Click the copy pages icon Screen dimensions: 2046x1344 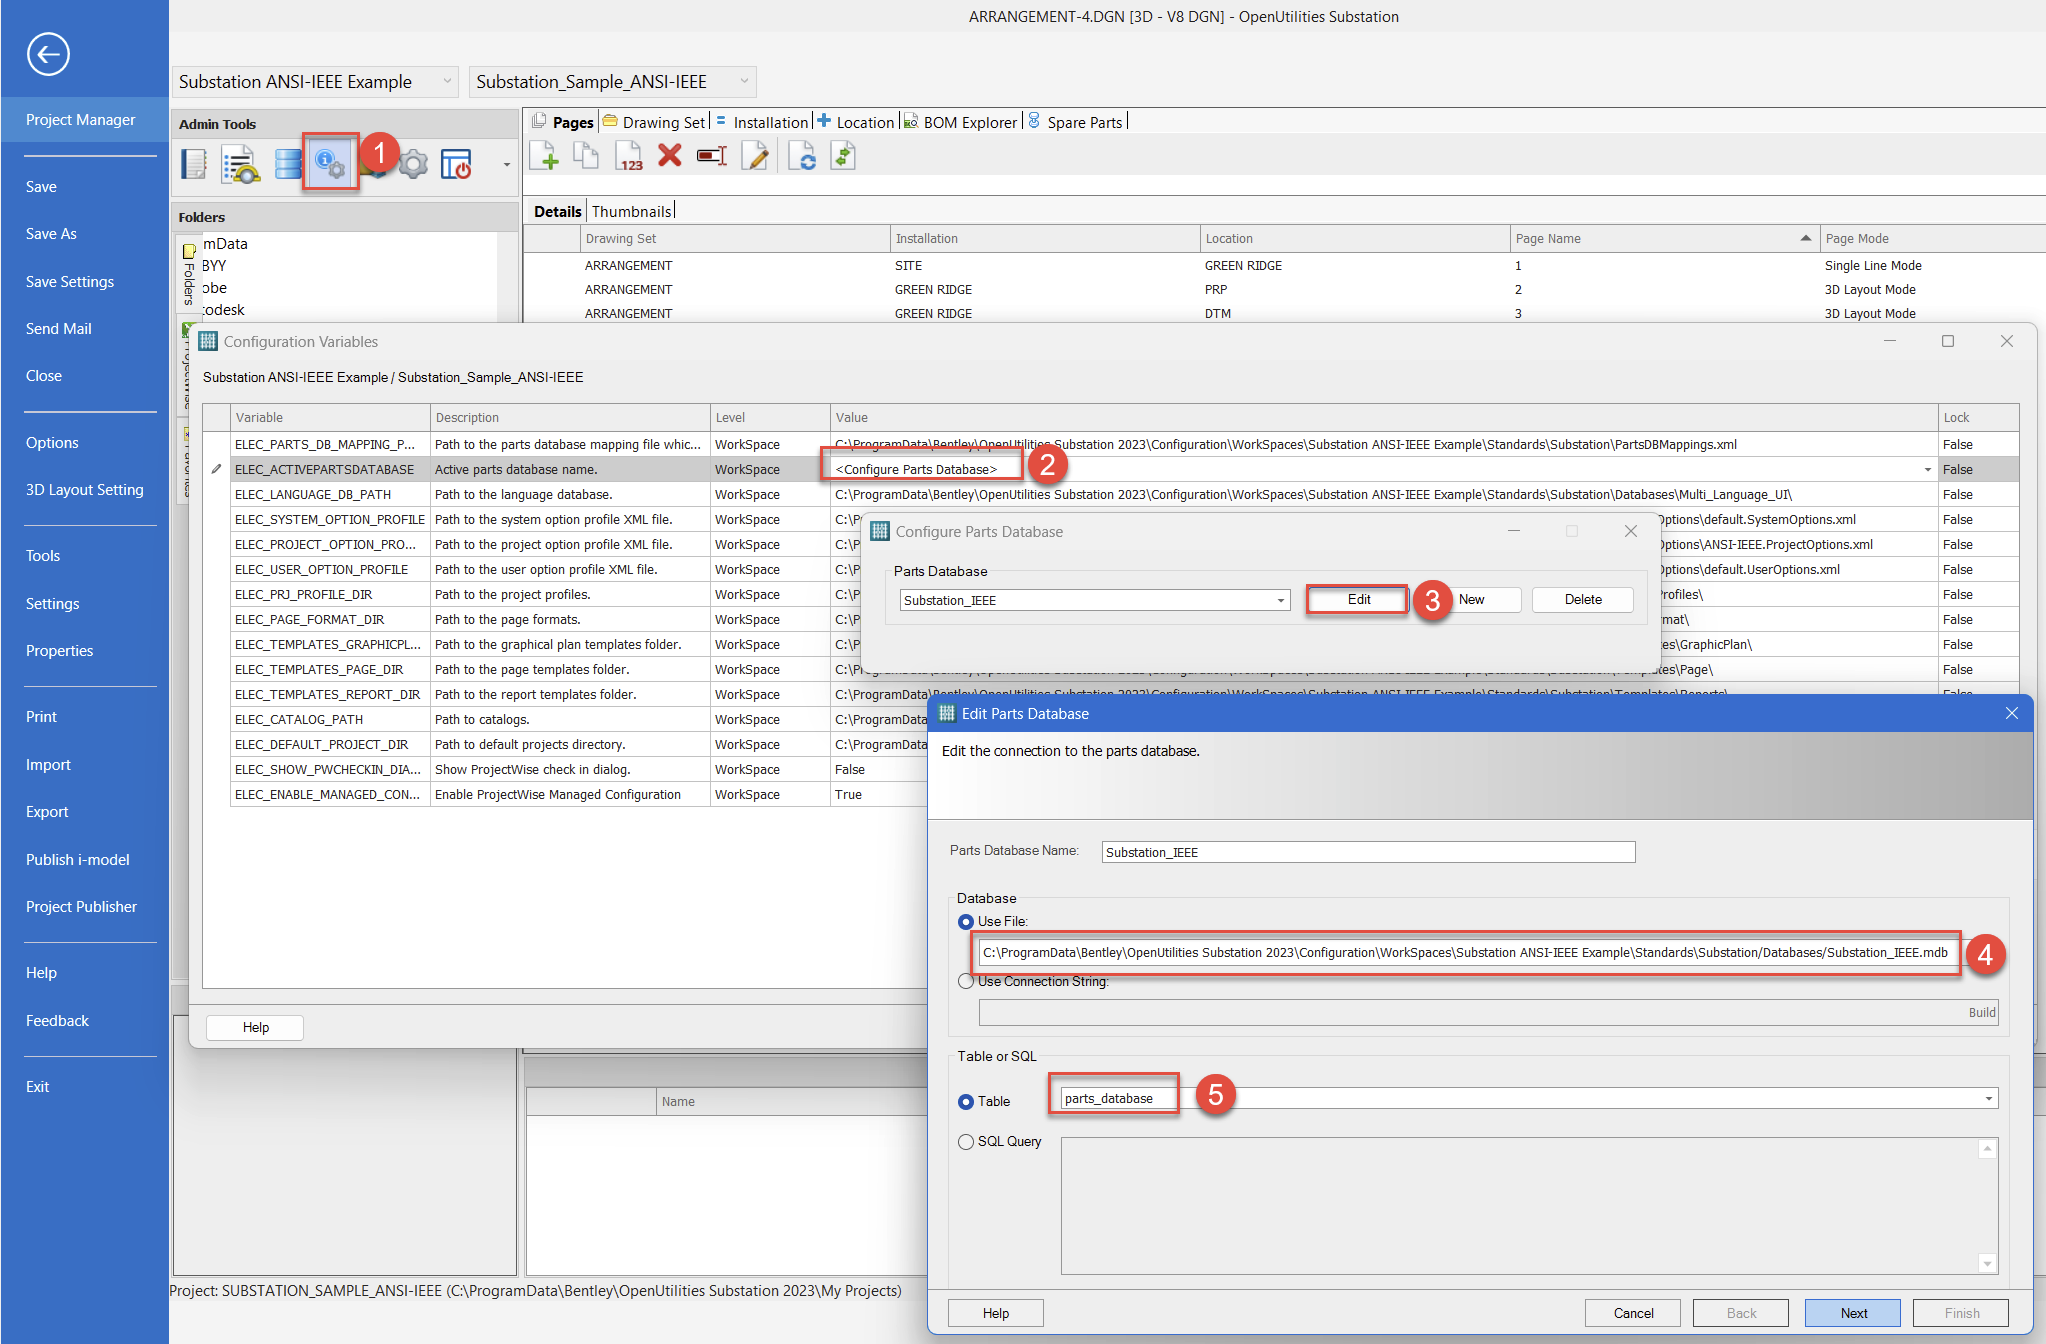[586, 156]
